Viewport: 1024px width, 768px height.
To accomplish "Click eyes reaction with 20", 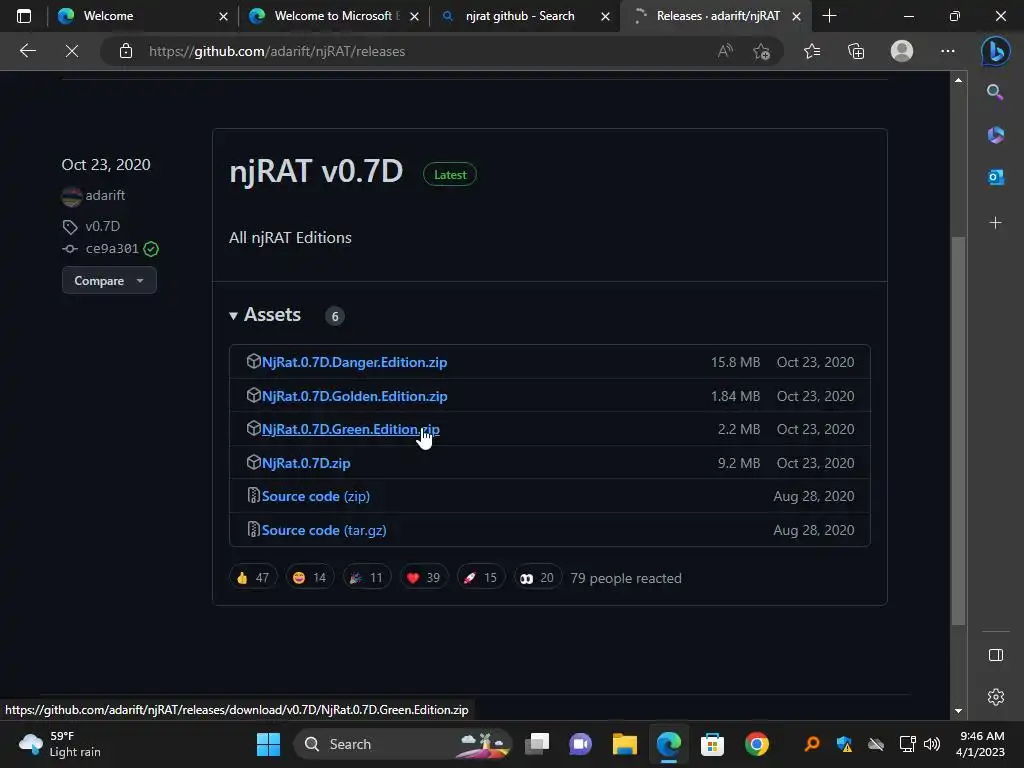I will pyautogui.click(x=537, y=578).
